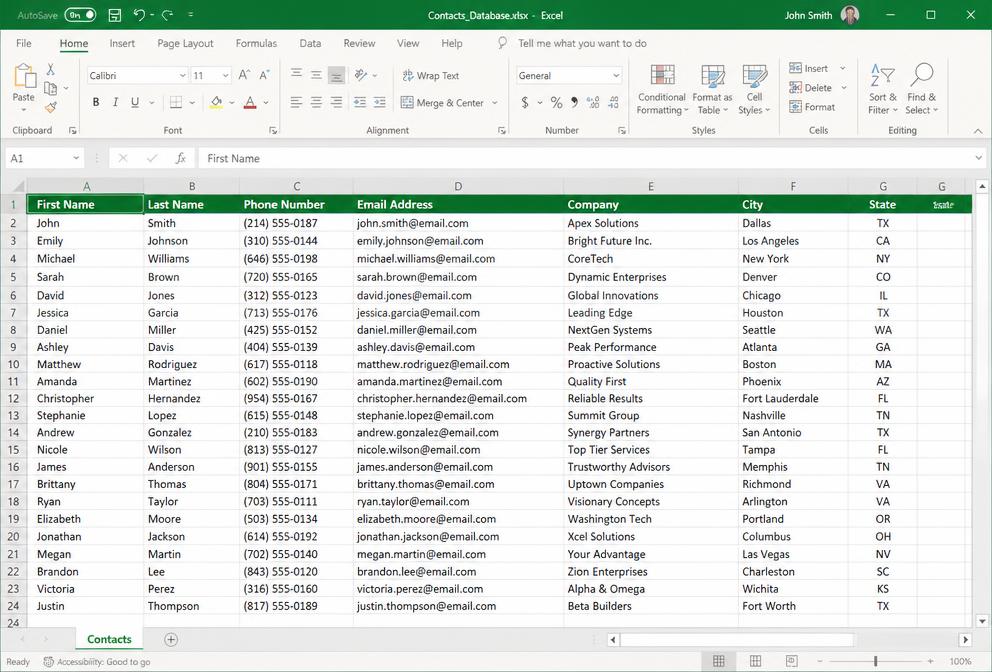992x672 pixels.
Task: Apply comma style format
Action: pos(574,102)
